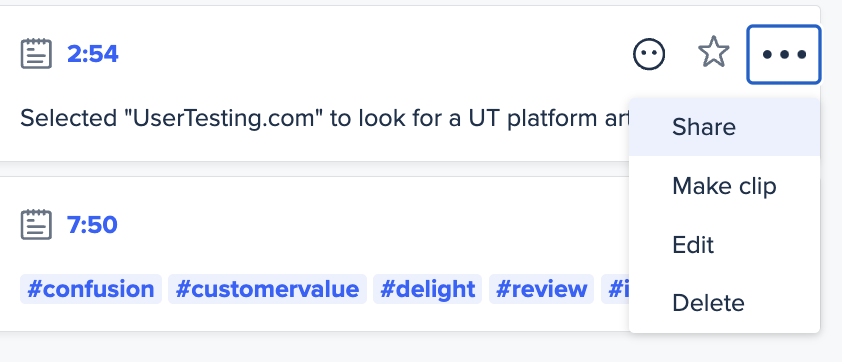This screenshot has height=362, width=842.
Task: Click the partially hidden tag after #review
Action: tap(615, 289)
